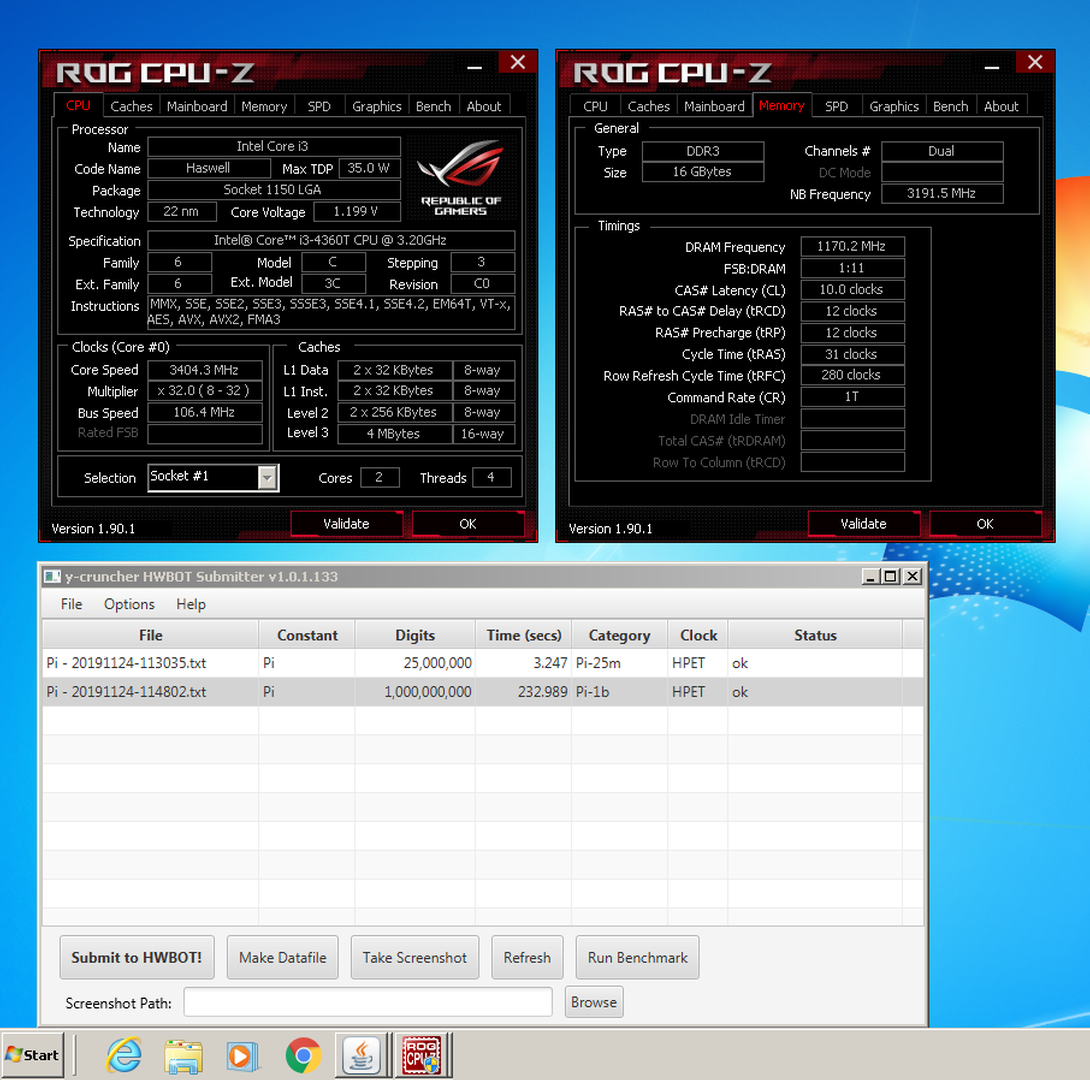Open About tab in left CPU-Z window

point(484,106)
